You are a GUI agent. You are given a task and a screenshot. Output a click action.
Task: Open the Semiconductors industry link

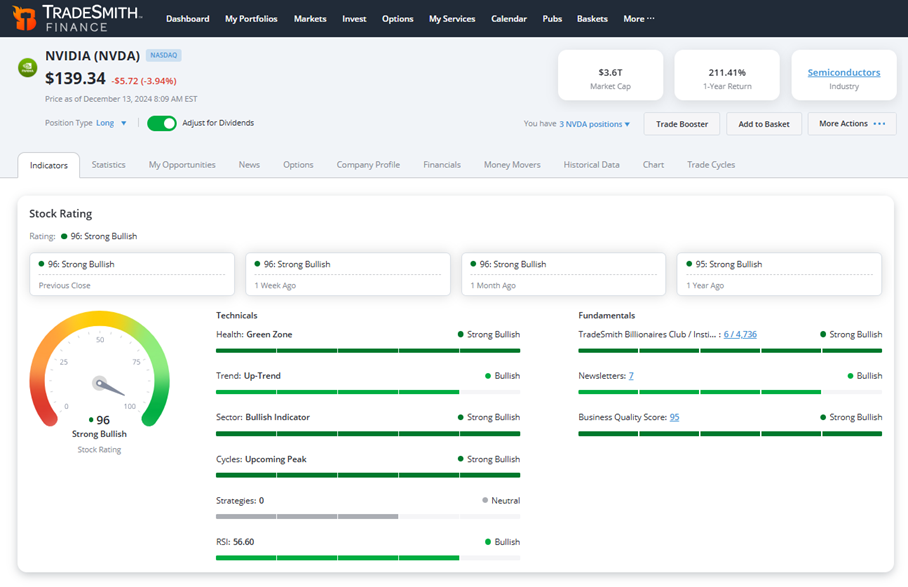(x=844, y=72)
